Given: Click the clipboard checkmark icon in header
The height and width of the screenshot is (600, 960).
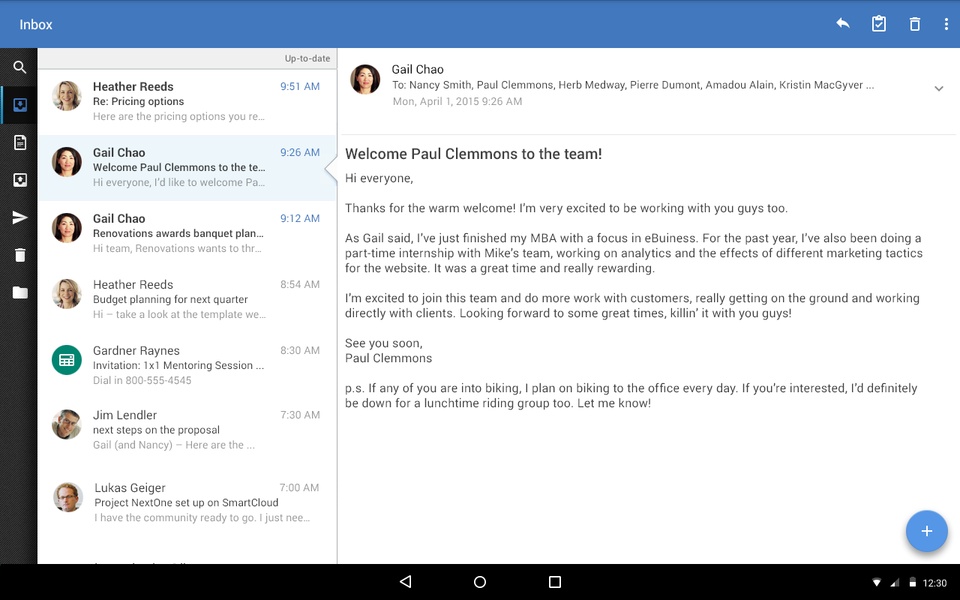Looking at the screenshot, I should [879, 24].
